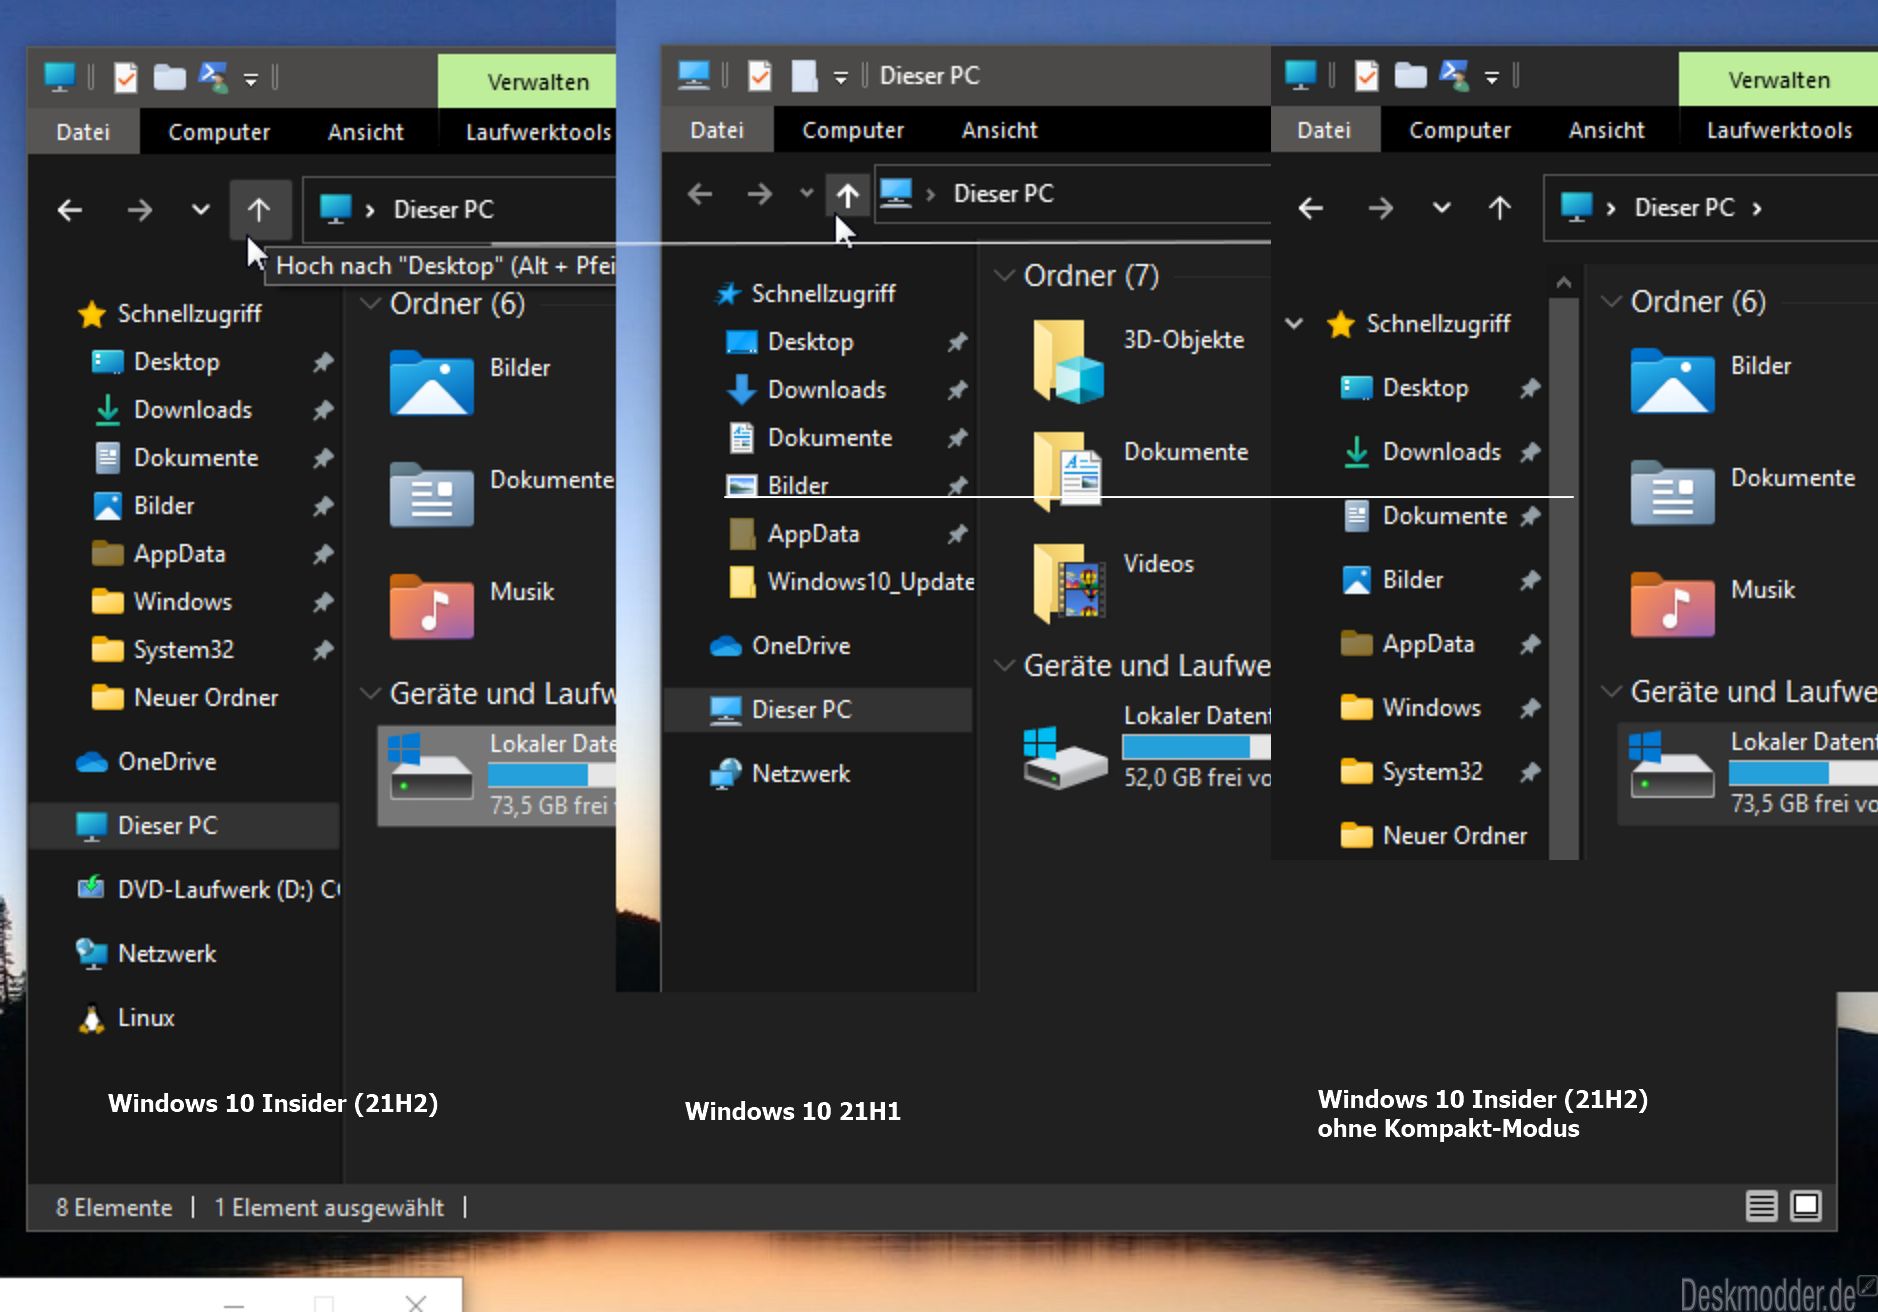Open recent locations dropdown in left window

tap(201, 210)
